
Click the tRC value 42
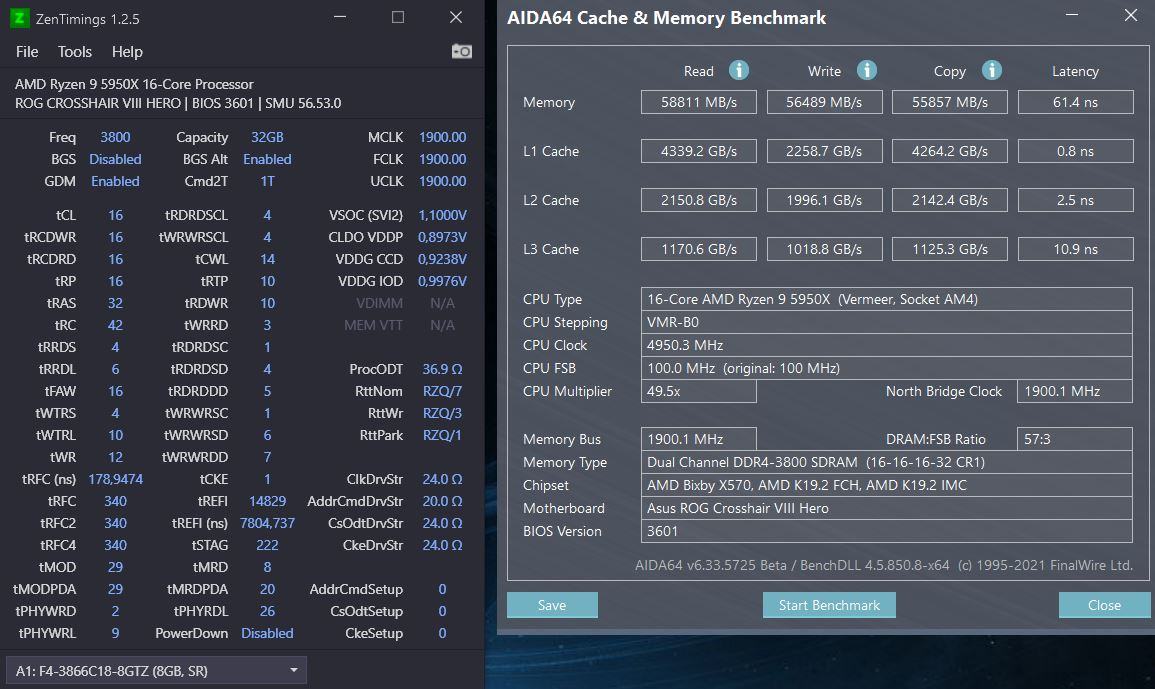pos(115,325)
